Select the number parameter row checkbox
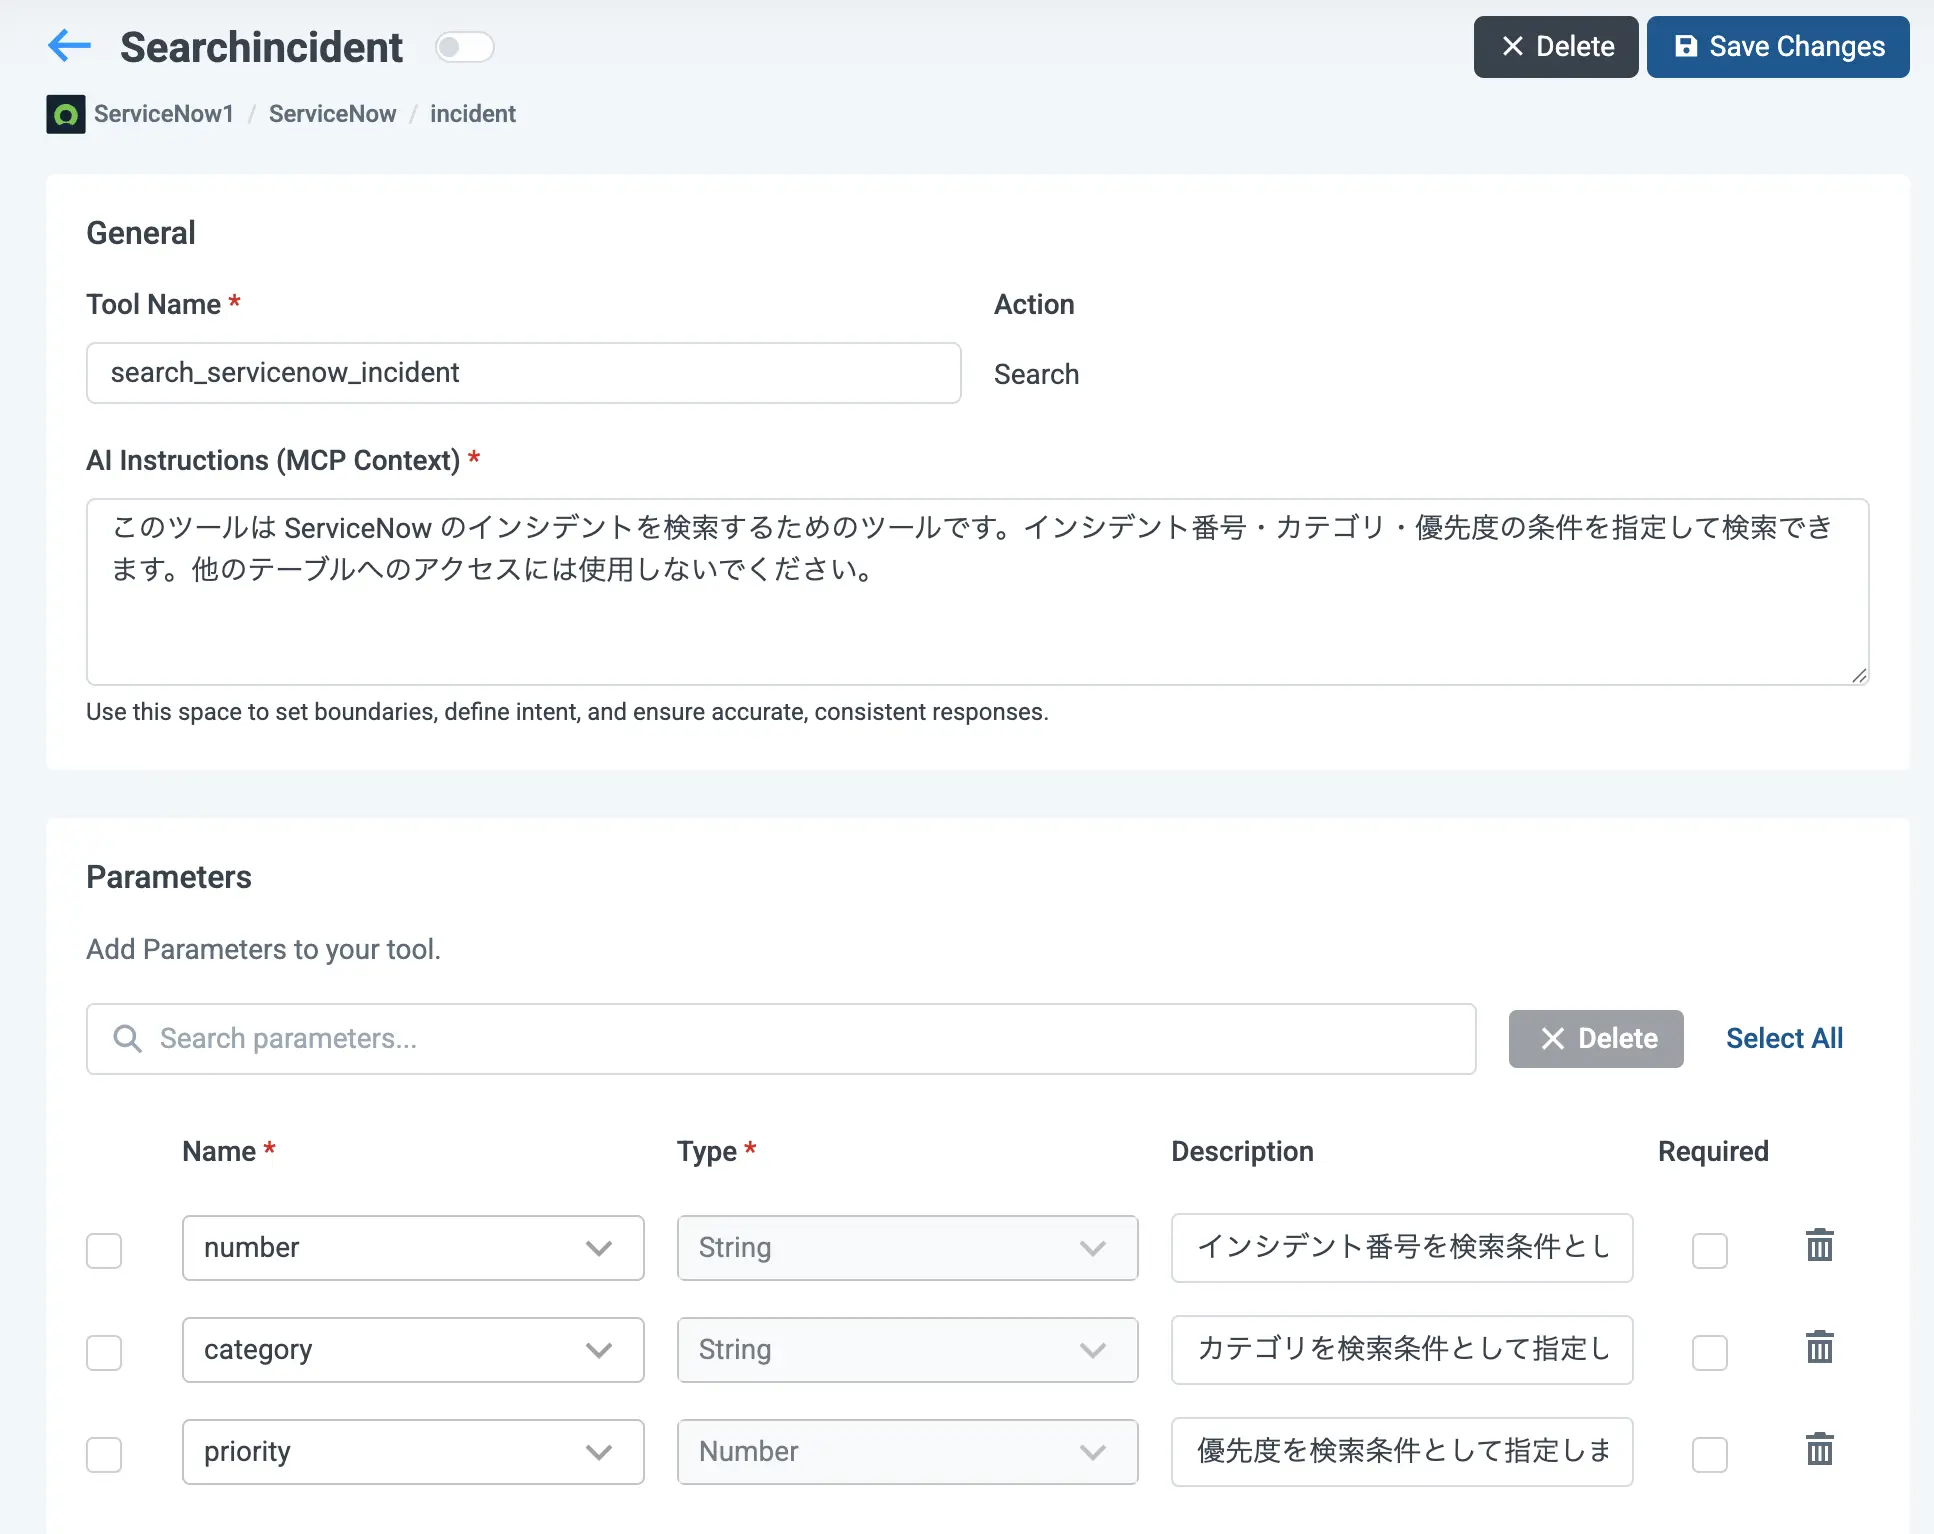Screen dimensions: 1934x1534 click(x=104, y=1250)
